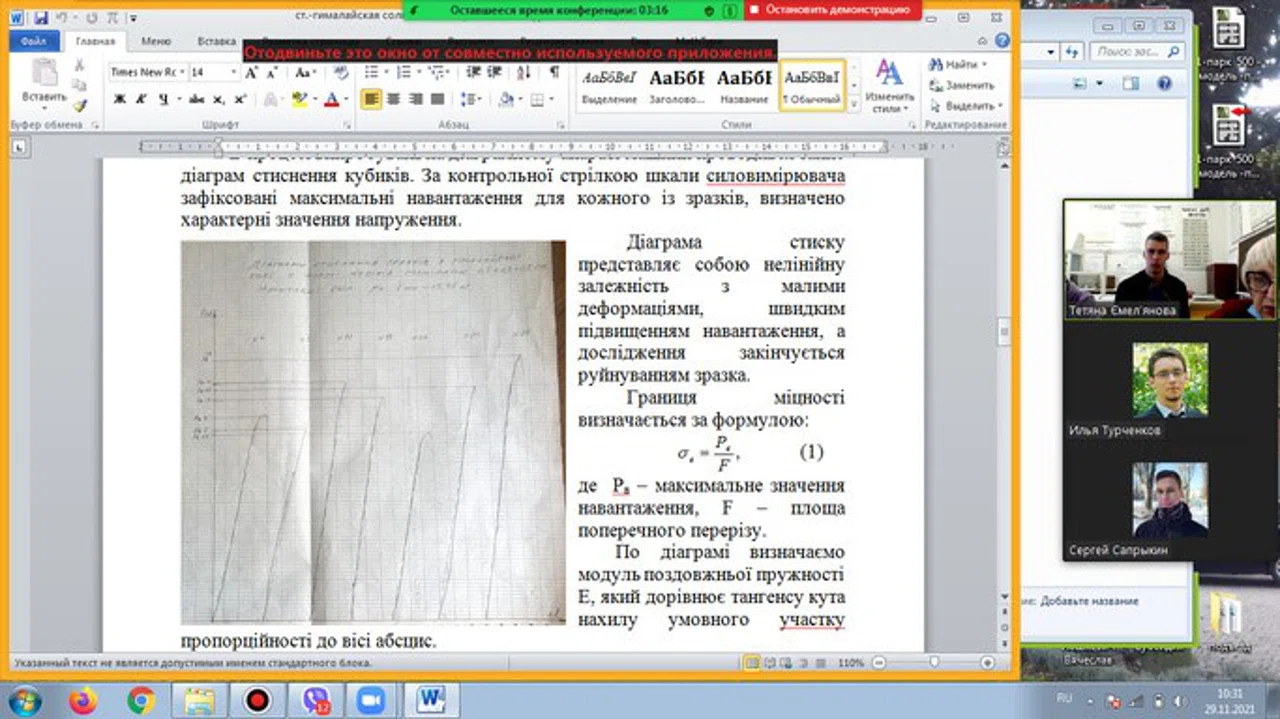Open Google Chrome from taskbar
The height and width of the screenshot is (719, 1280).
coord(141,701)
